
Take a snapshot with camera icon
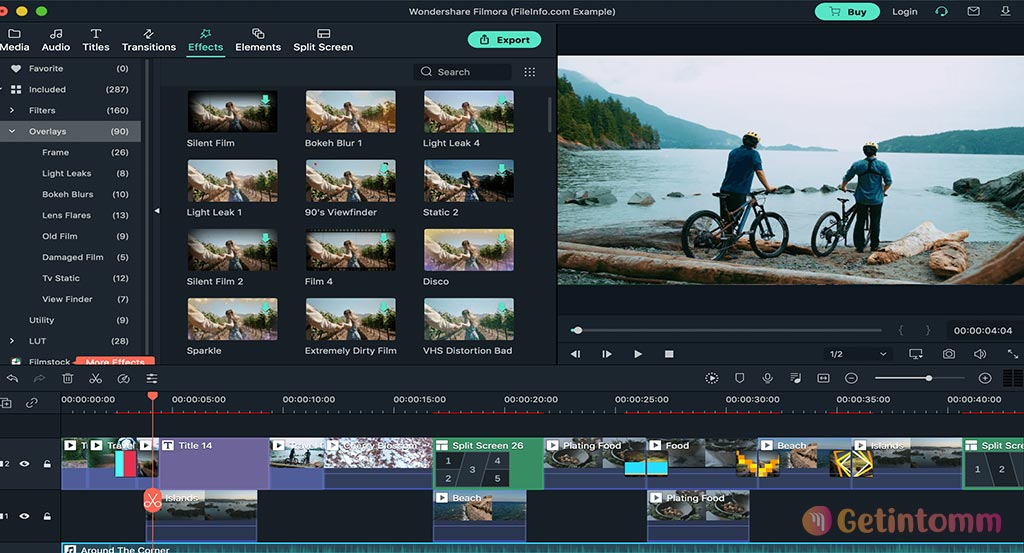tap(949, 354)
